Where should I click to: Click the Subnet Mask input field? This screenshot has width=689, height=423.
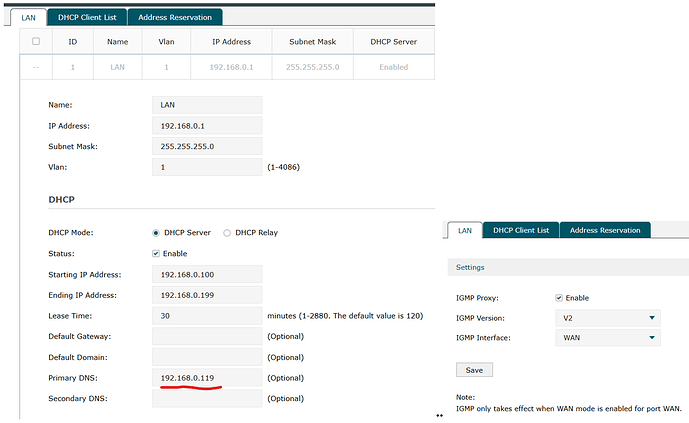[x=207, y=146]
